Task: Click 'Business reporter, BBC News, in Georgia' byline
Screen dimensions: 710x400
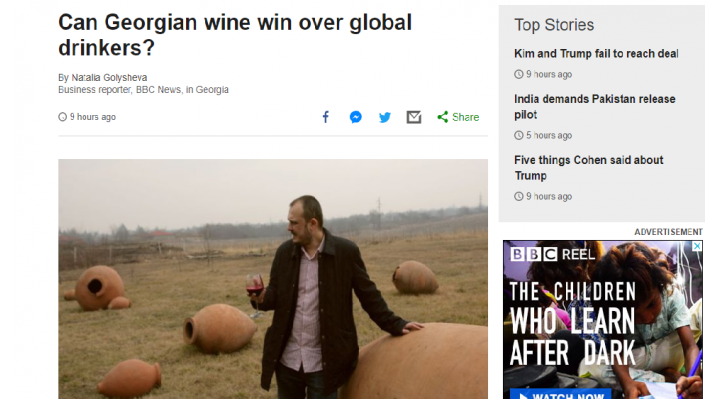Action: [x=143, y=90]
